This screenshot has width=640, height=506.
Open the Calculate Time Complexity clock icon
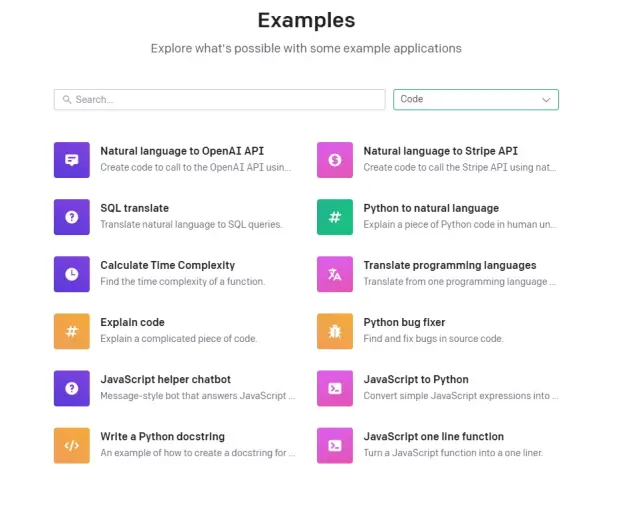click(x=72, y=274)
